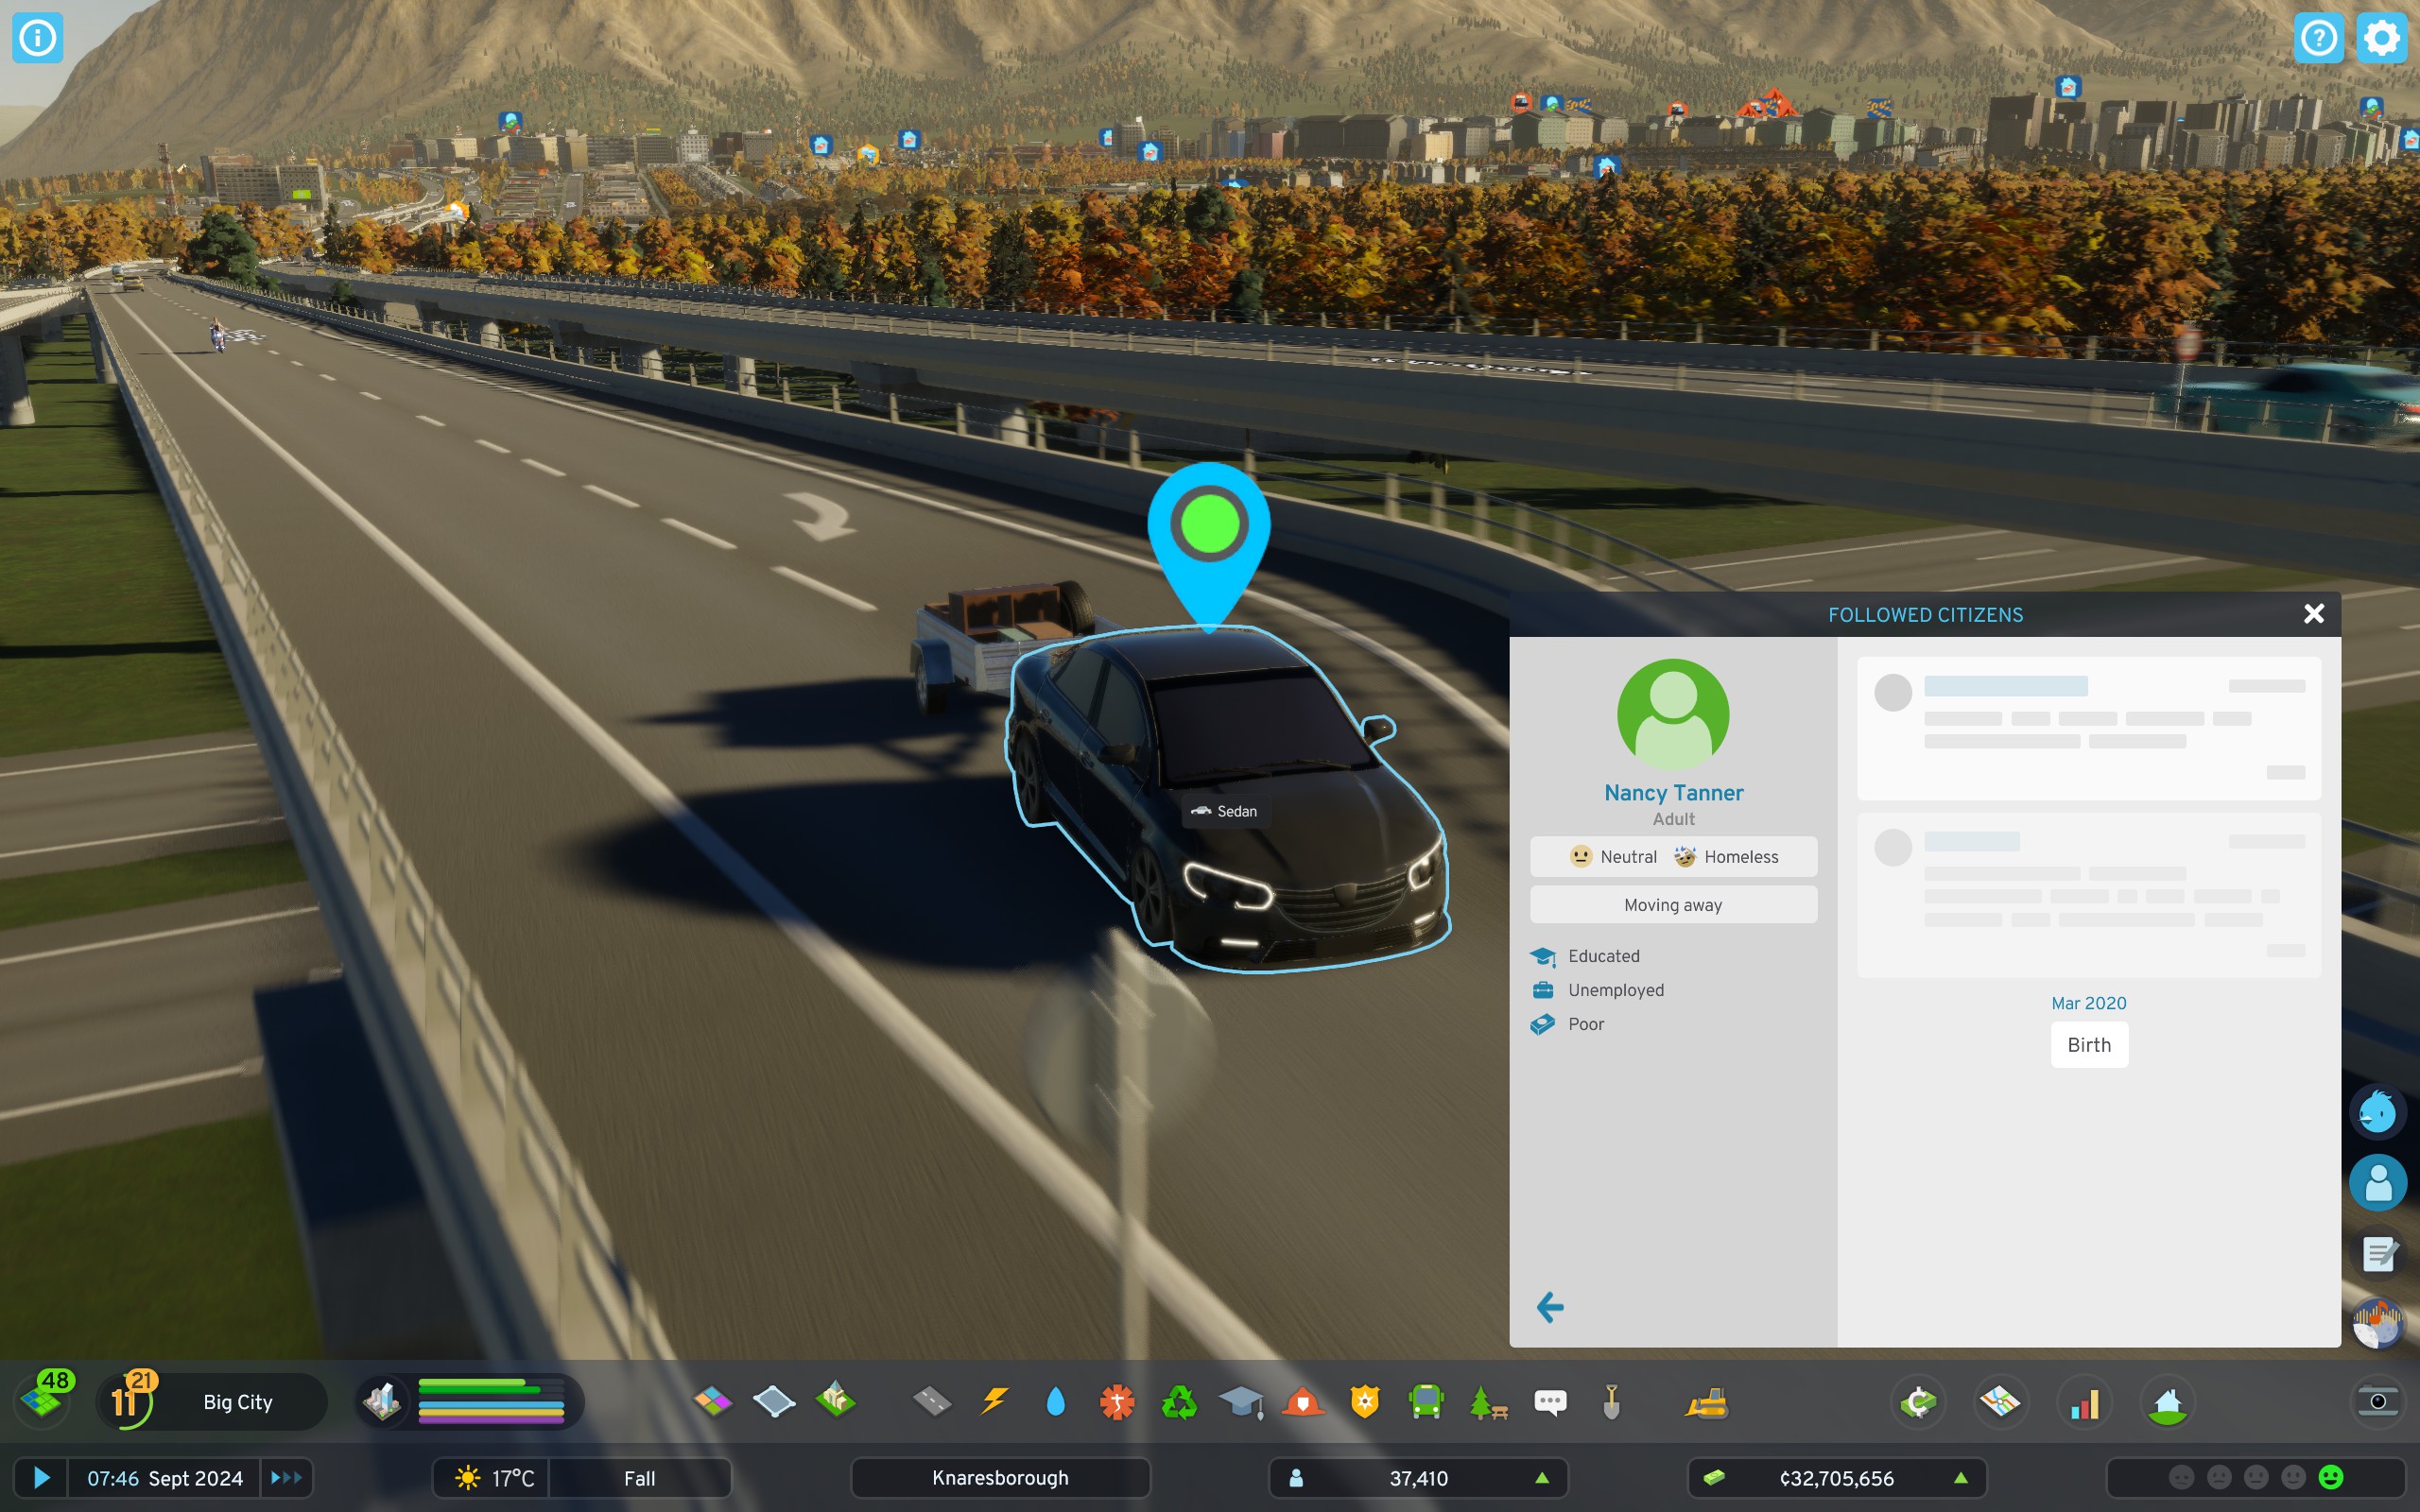The height and width of the screenshot is (1512, 2420).
Task: Open the settings gear menu
Action: pos(2381,38)
